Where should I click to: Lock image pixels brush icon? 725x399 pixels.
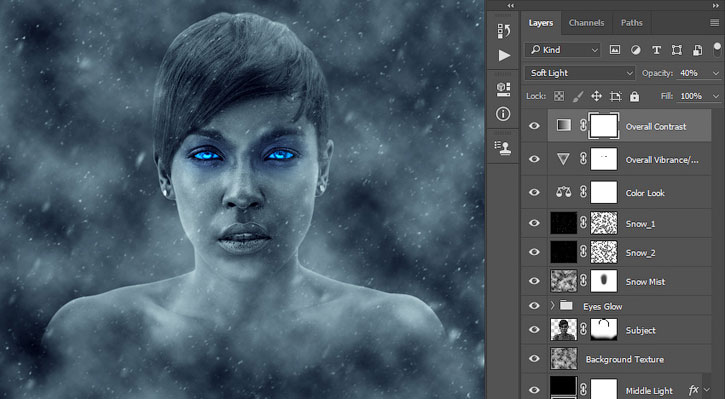(x=578, y=96)
